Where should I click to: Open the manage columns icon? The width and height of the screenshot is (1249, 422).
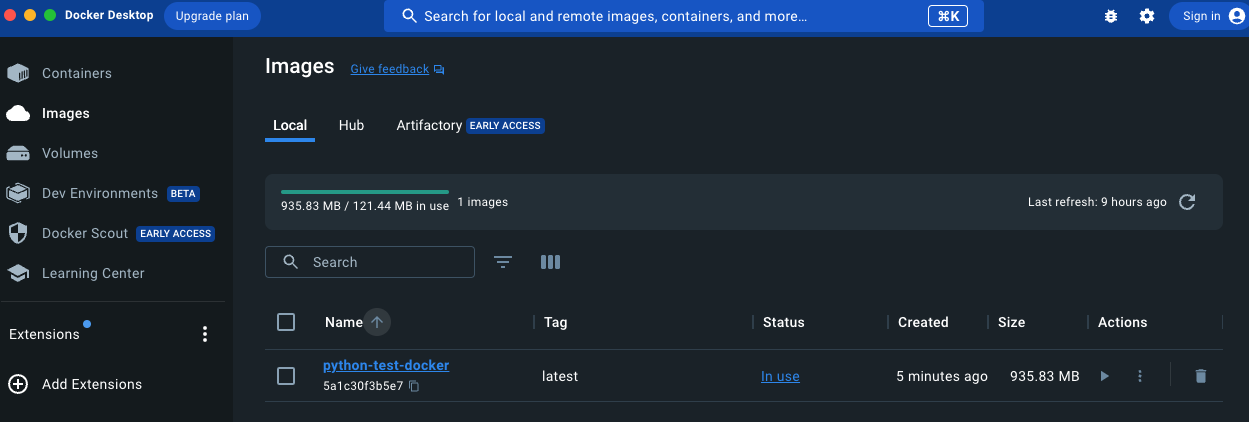tap(550, 262)
